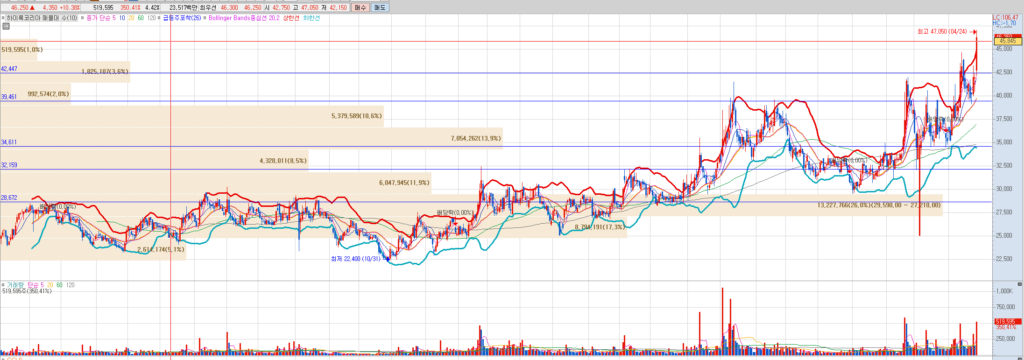Click the Bollinger Bands 중심선 20,2 legend
1024x360 pixels.
[x=244, y=18]
